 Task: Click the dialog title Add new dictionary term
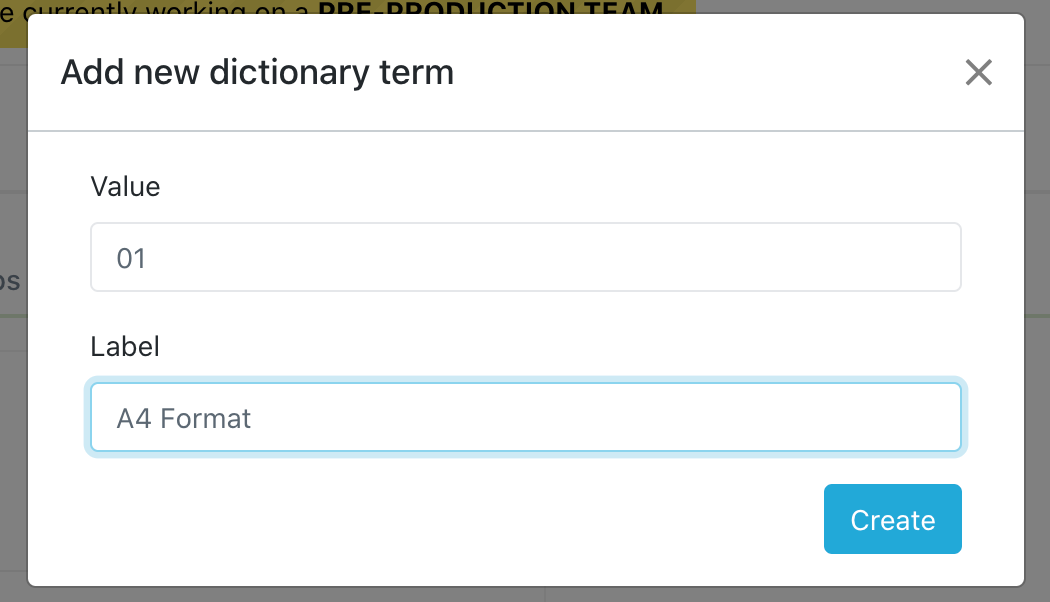(258, 71)
